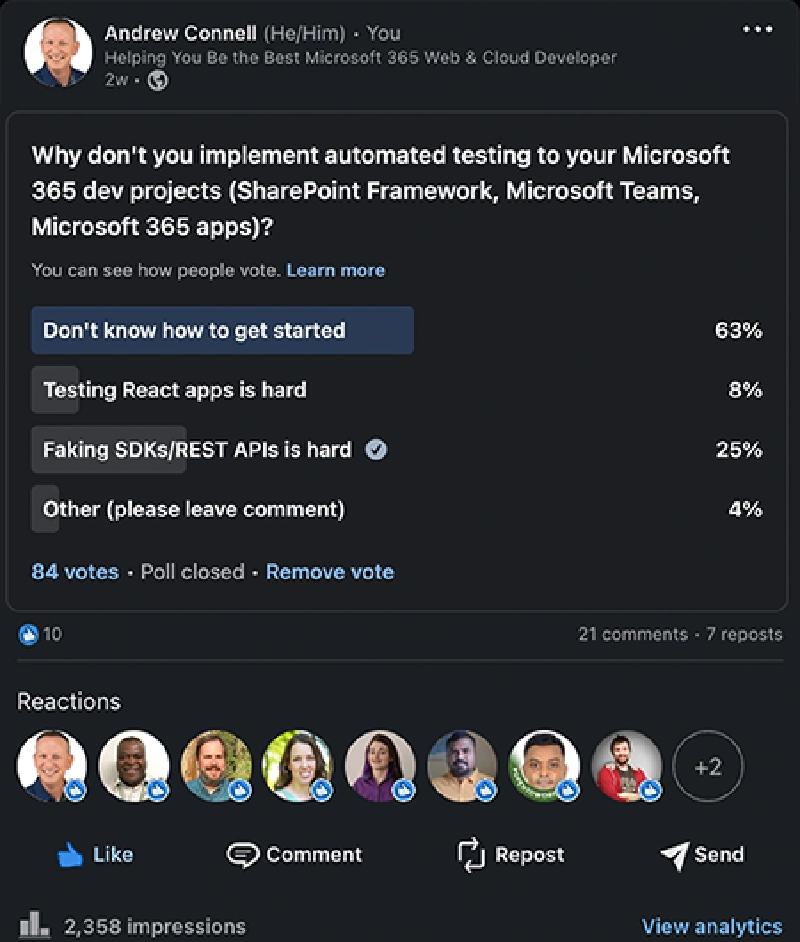Click the checkmark on 'Faking SDKs/REST APIs is hard'
The image size is (800, 942).
click(x=374, y=450)
